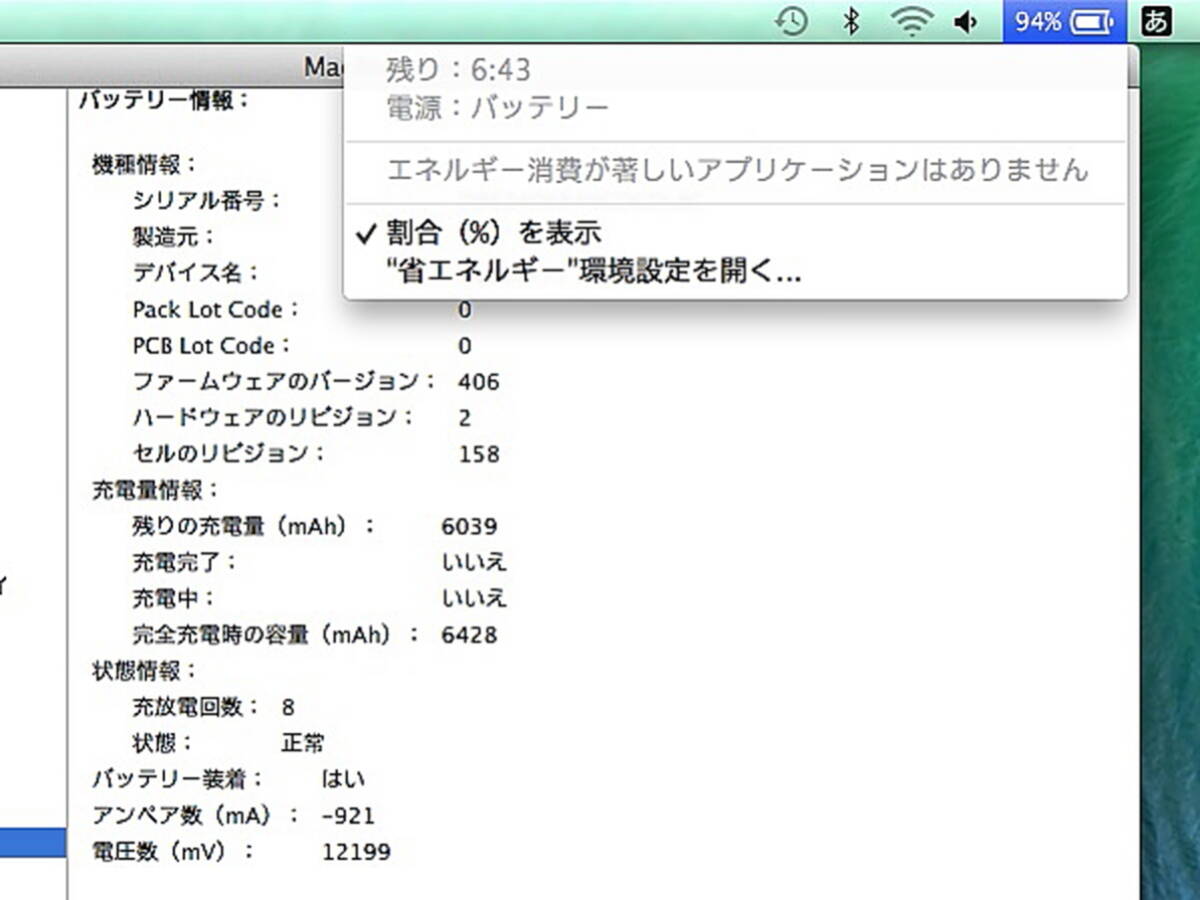The height and width of the screenshot is (900, 1200).
Task: Expand the Wi-Fi network list
Action: [x=911, y=20]
